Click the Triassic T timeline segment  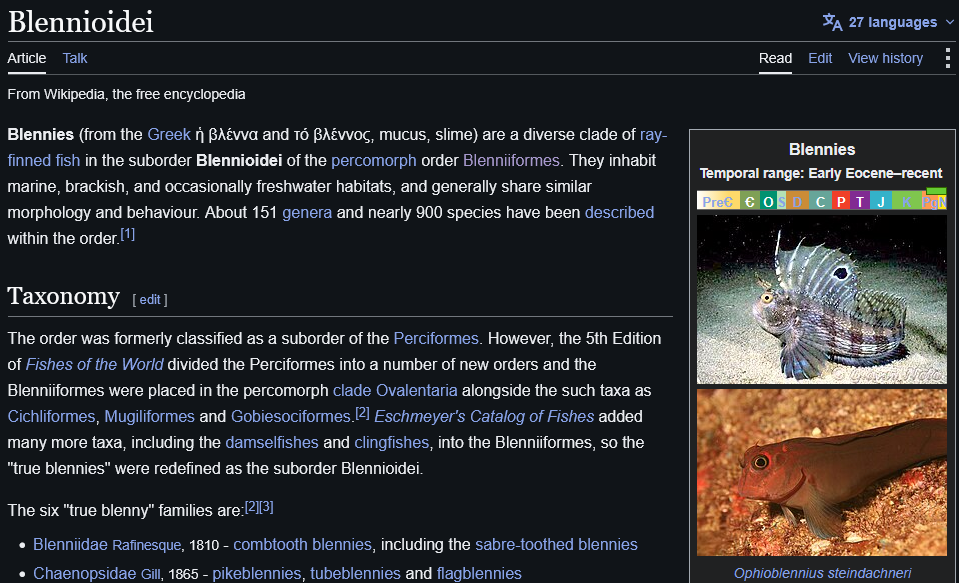(x=860, y=201)
